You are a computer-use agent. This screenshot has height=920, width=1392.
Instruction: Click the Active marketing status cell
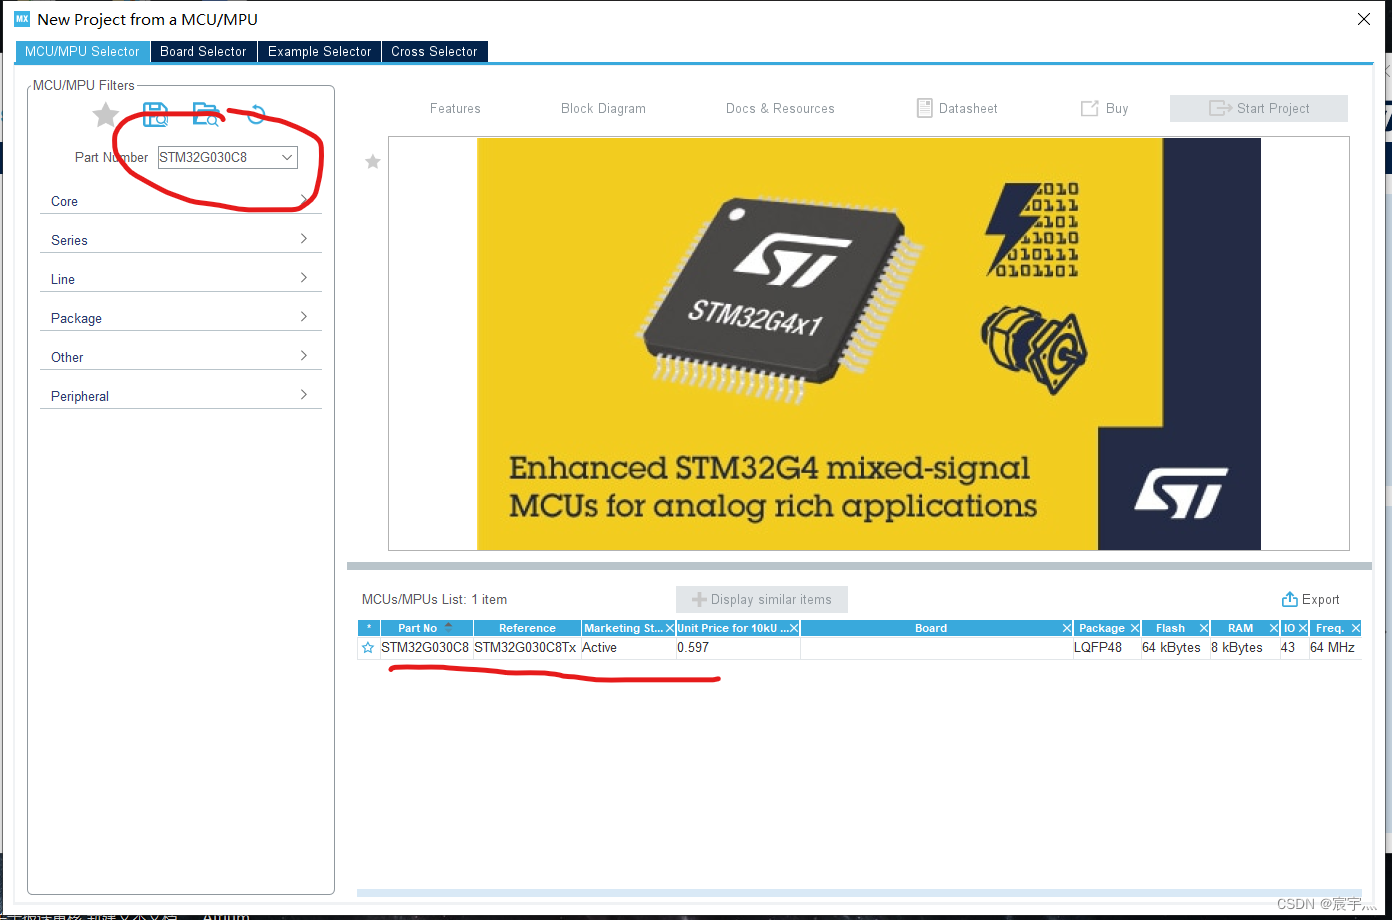pyautogui.click(x=628, y=648)
